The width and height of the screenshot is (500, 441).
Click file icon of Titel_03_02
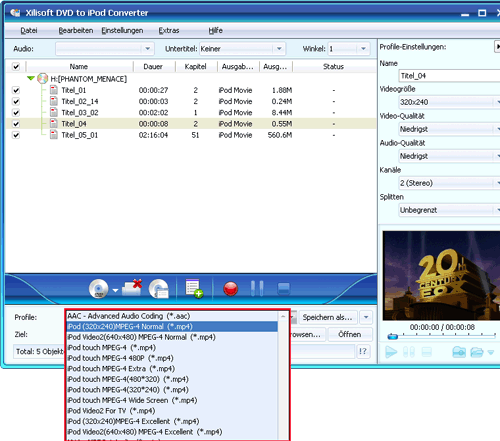[54, 112]
